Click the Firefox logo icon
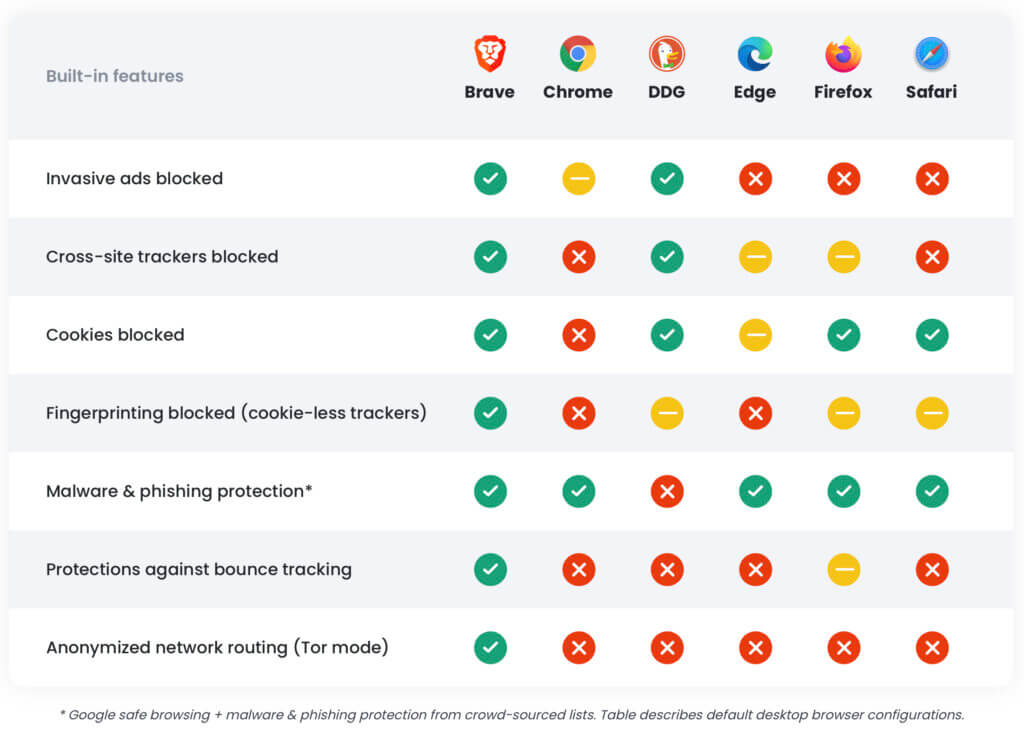The width and height of the screenshot is (1024, 744). pos(843,53)
